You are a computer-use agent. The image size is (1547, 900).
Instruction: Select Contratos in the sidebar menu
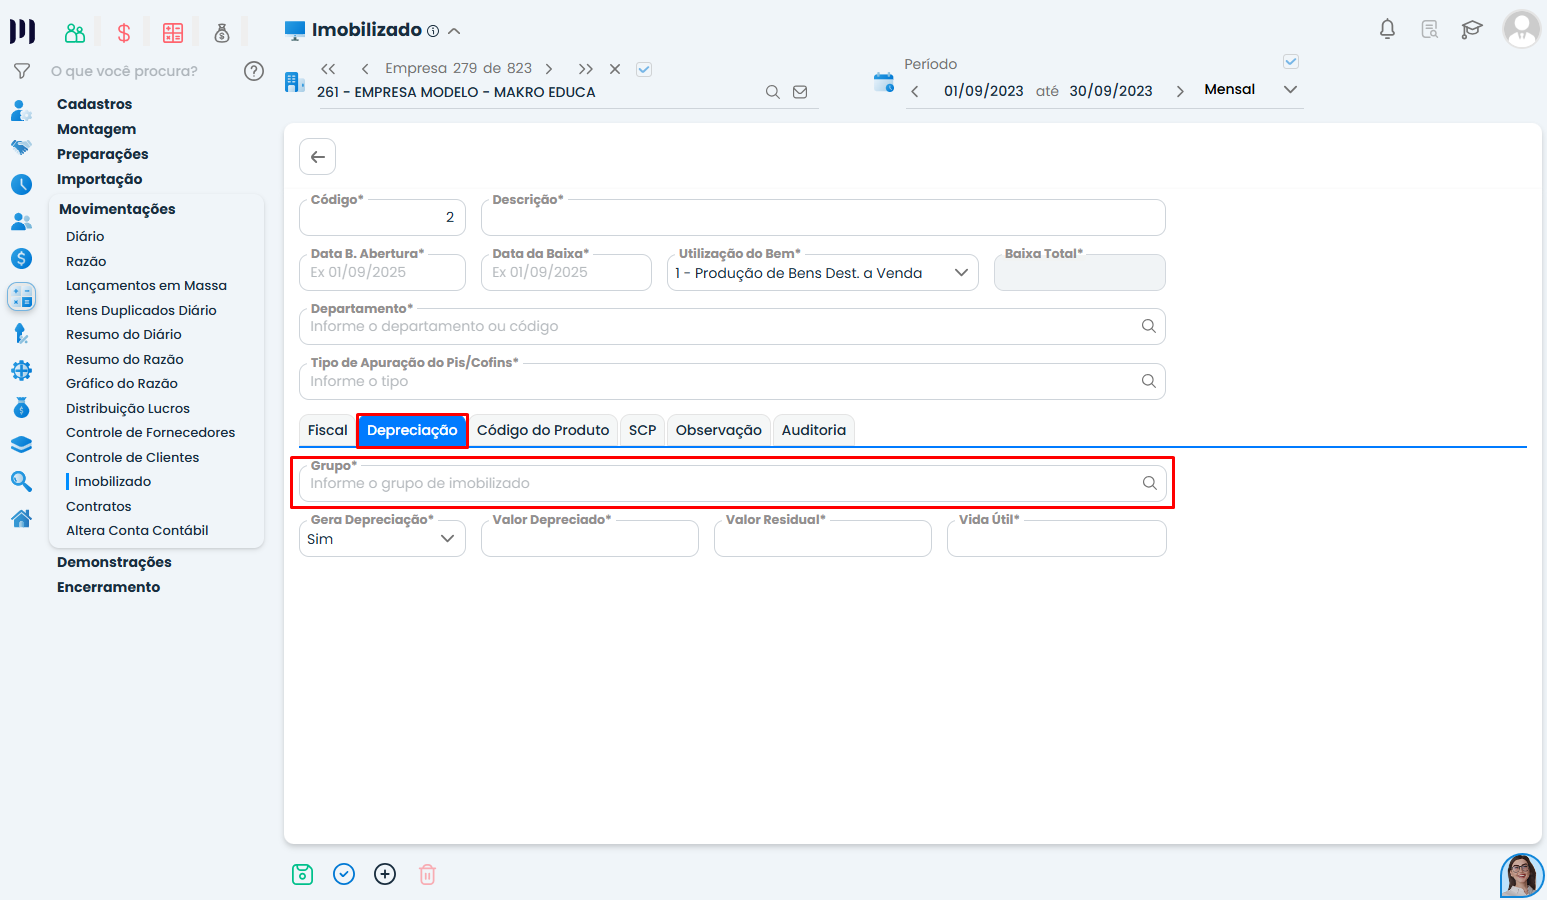[98, 506]
